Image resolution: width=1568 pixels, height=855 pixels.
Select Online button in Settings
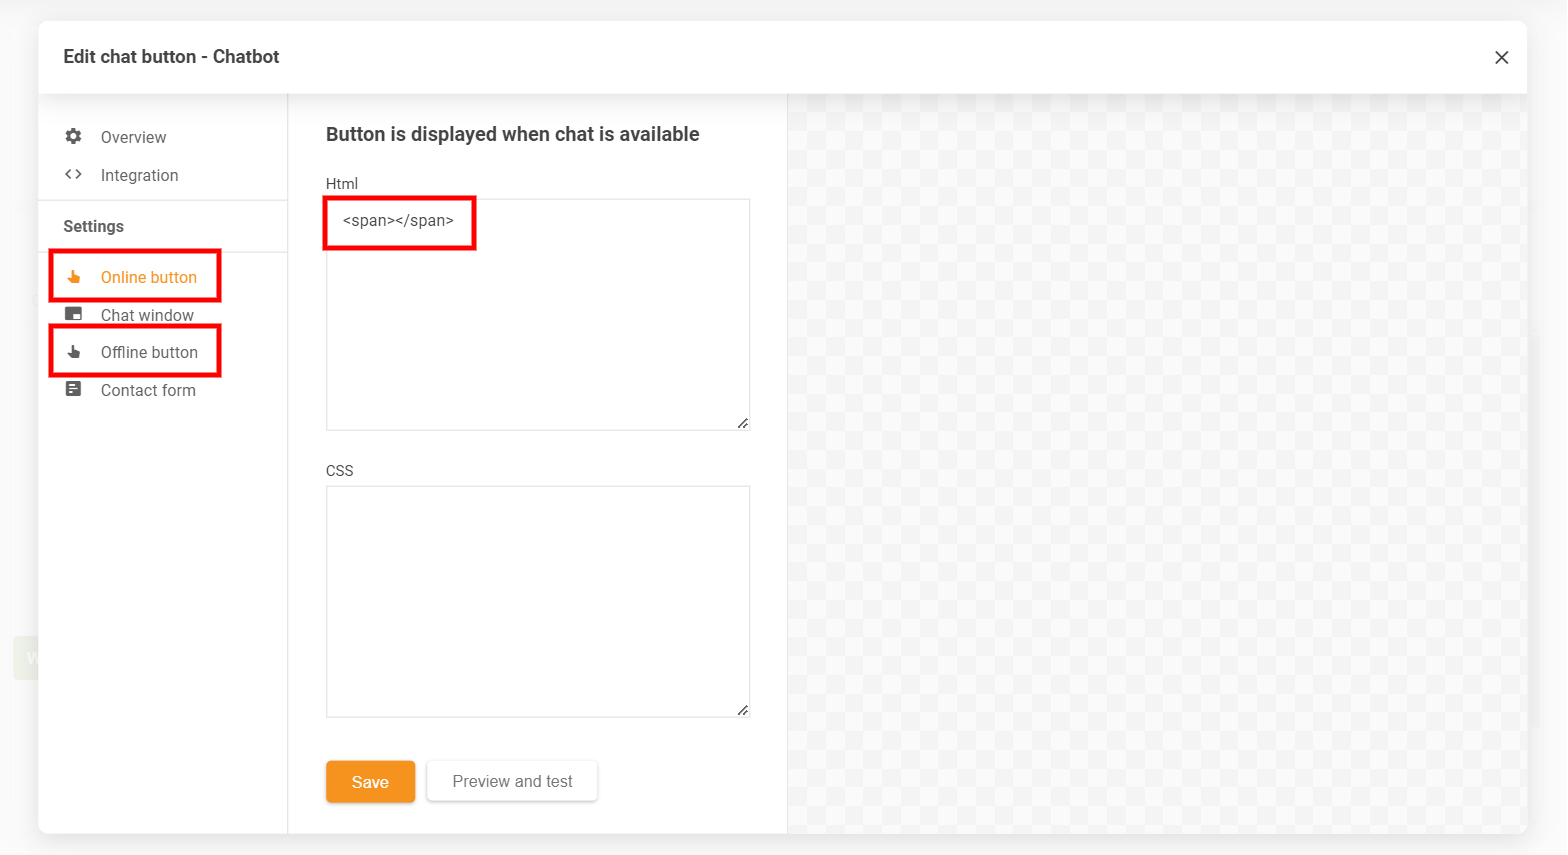[148, 277]
